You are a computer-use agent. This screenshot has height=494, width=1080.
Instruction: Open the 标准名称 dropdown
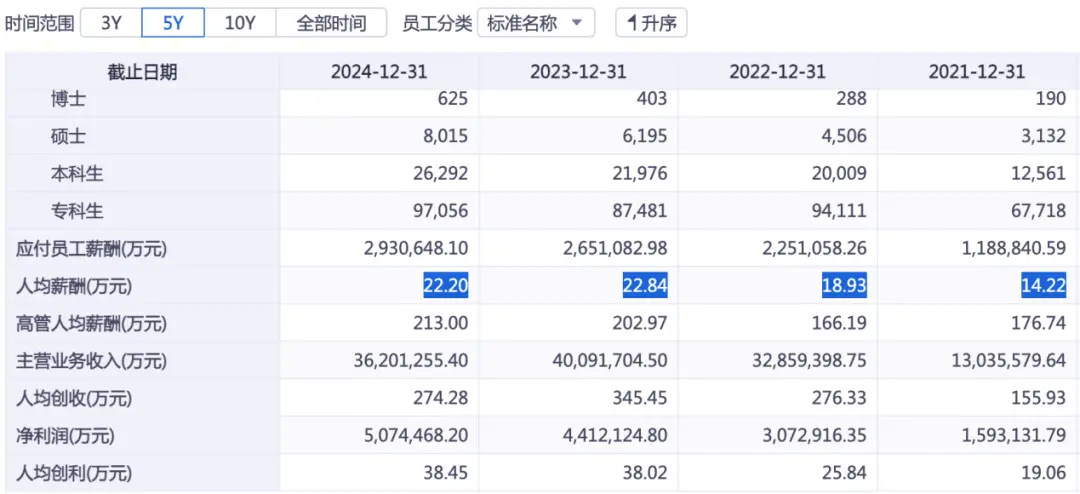pyautogui.click(x=536, y=23)
